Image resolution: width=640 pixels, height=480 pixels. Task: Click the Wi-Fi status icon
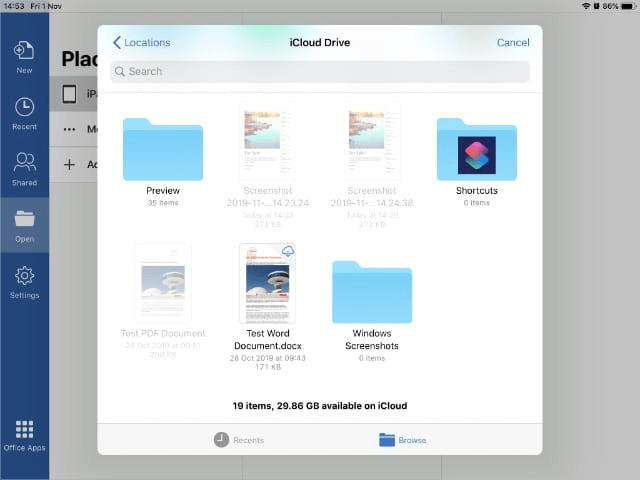click(586, 6)
